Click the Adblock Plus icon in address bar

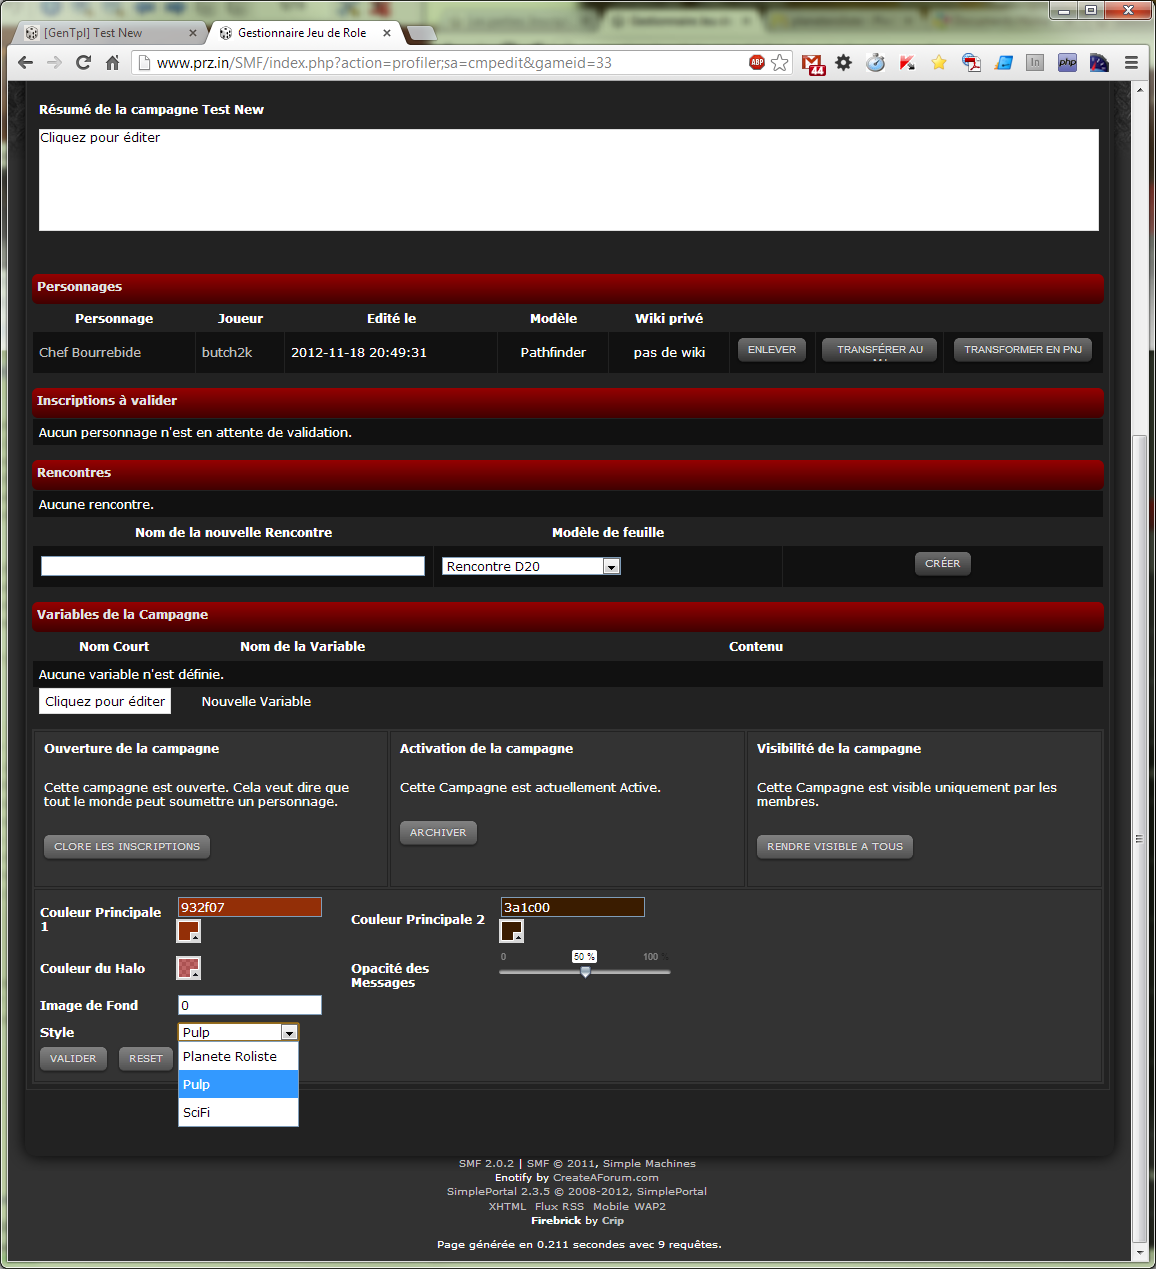point(757,62)
